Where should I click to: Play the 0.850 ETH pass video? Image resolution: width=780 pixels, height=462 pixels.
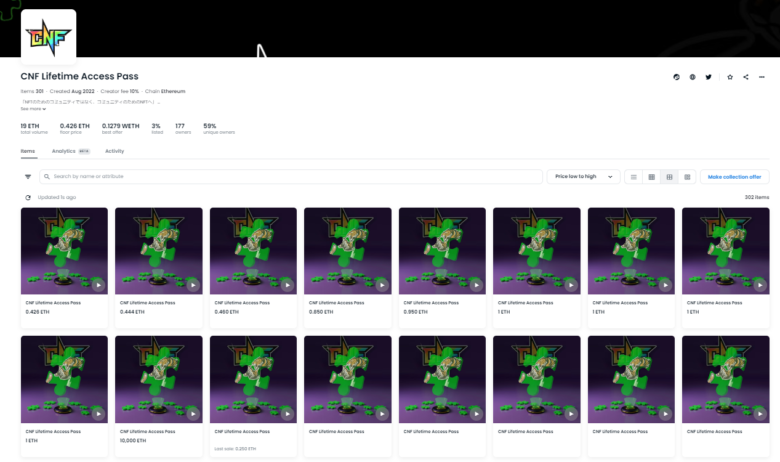point(382,285)
